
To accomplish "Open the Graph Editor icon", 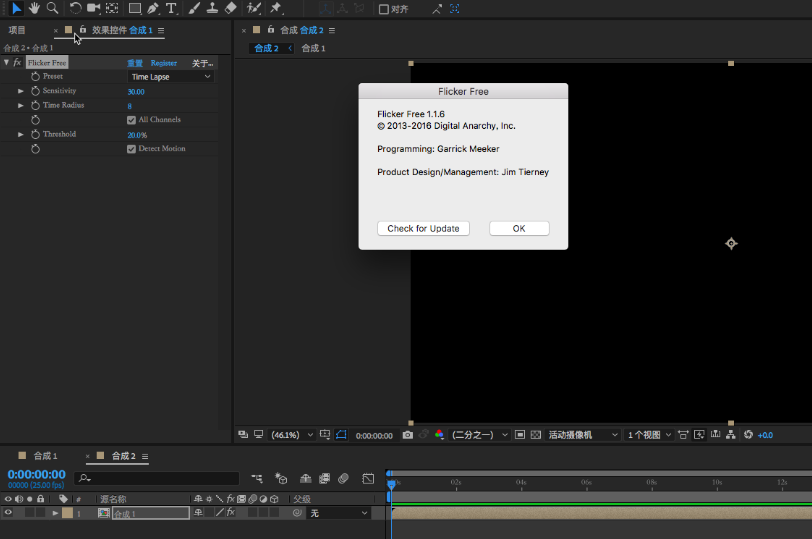I will coord(368,478).
